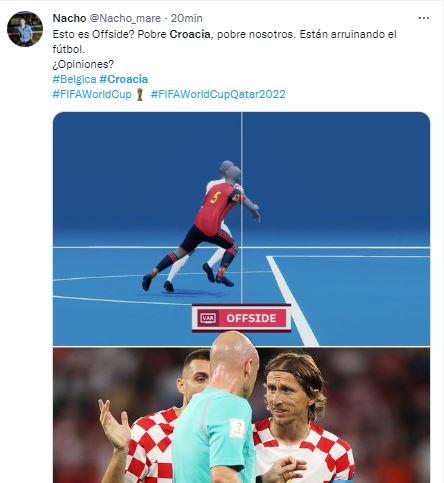Open the three-dot more options menu
This screenshot has width=444, height=483.
click(424, 18)
